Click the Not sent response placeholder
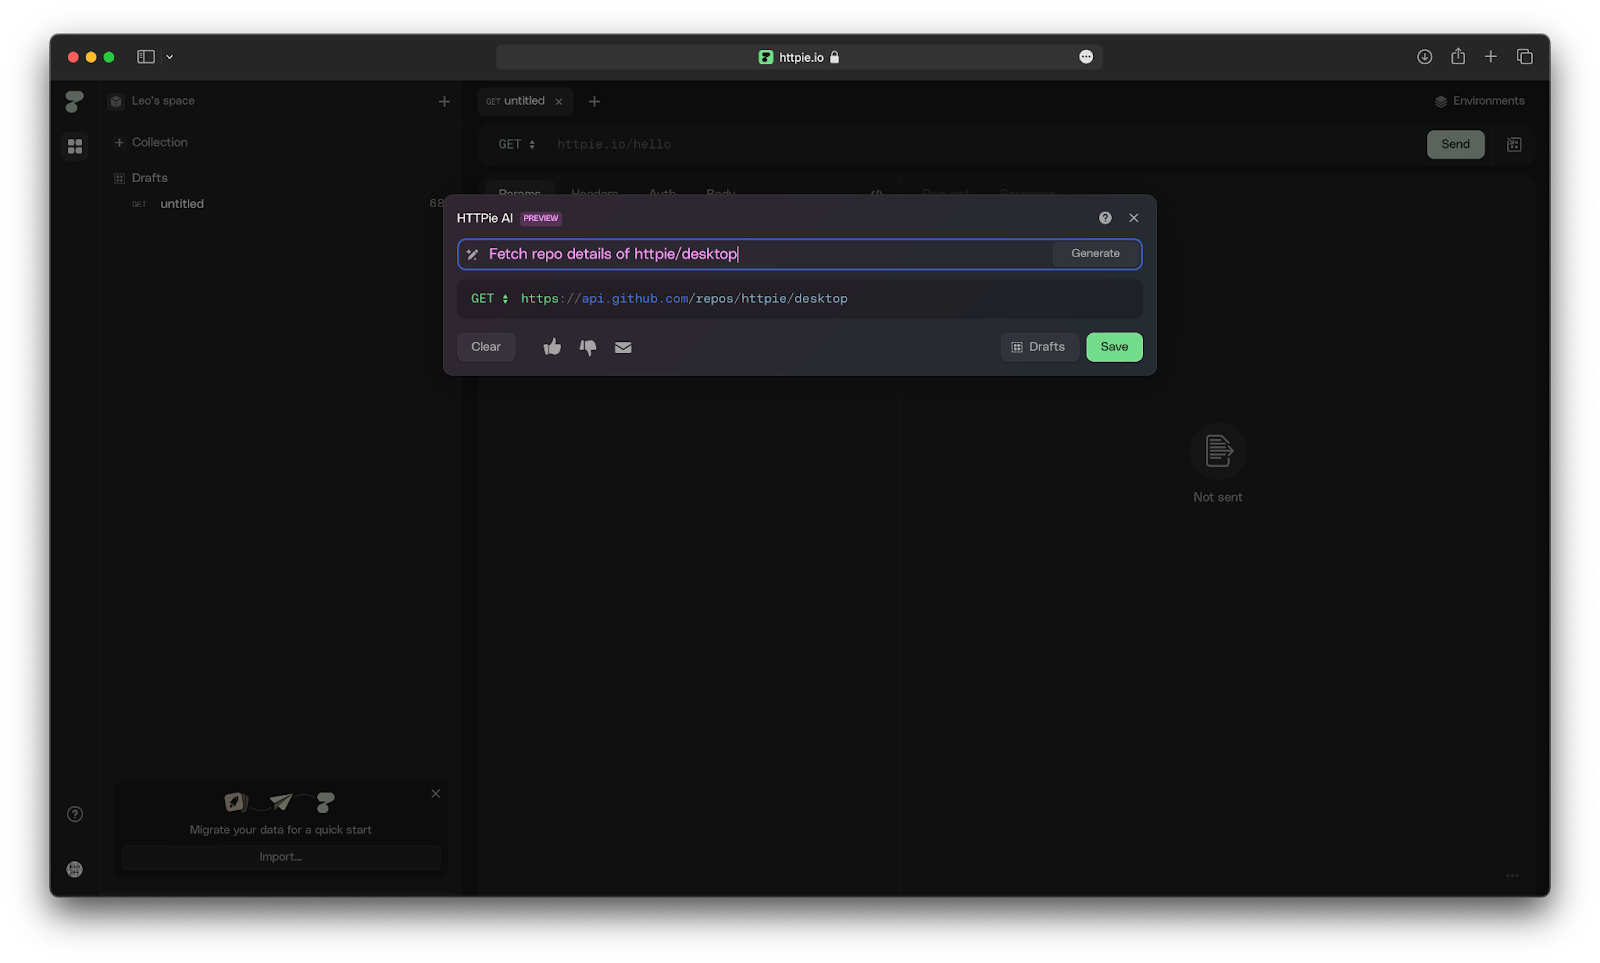This screenshot has width=1600, height=963. (1218, 464)
